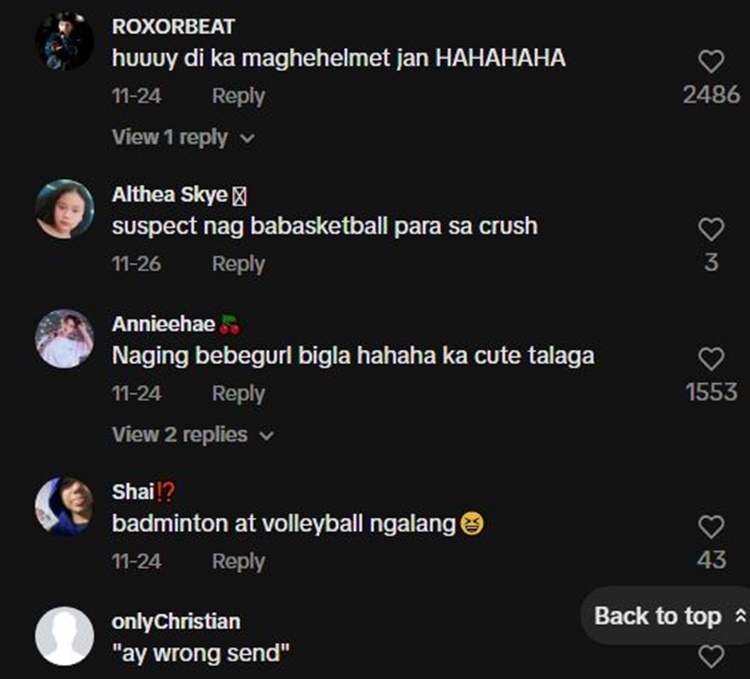Open the onlyChristian username link
Image resolution: width=750 pixels, height=679 pixels.
tap(176, 622)
